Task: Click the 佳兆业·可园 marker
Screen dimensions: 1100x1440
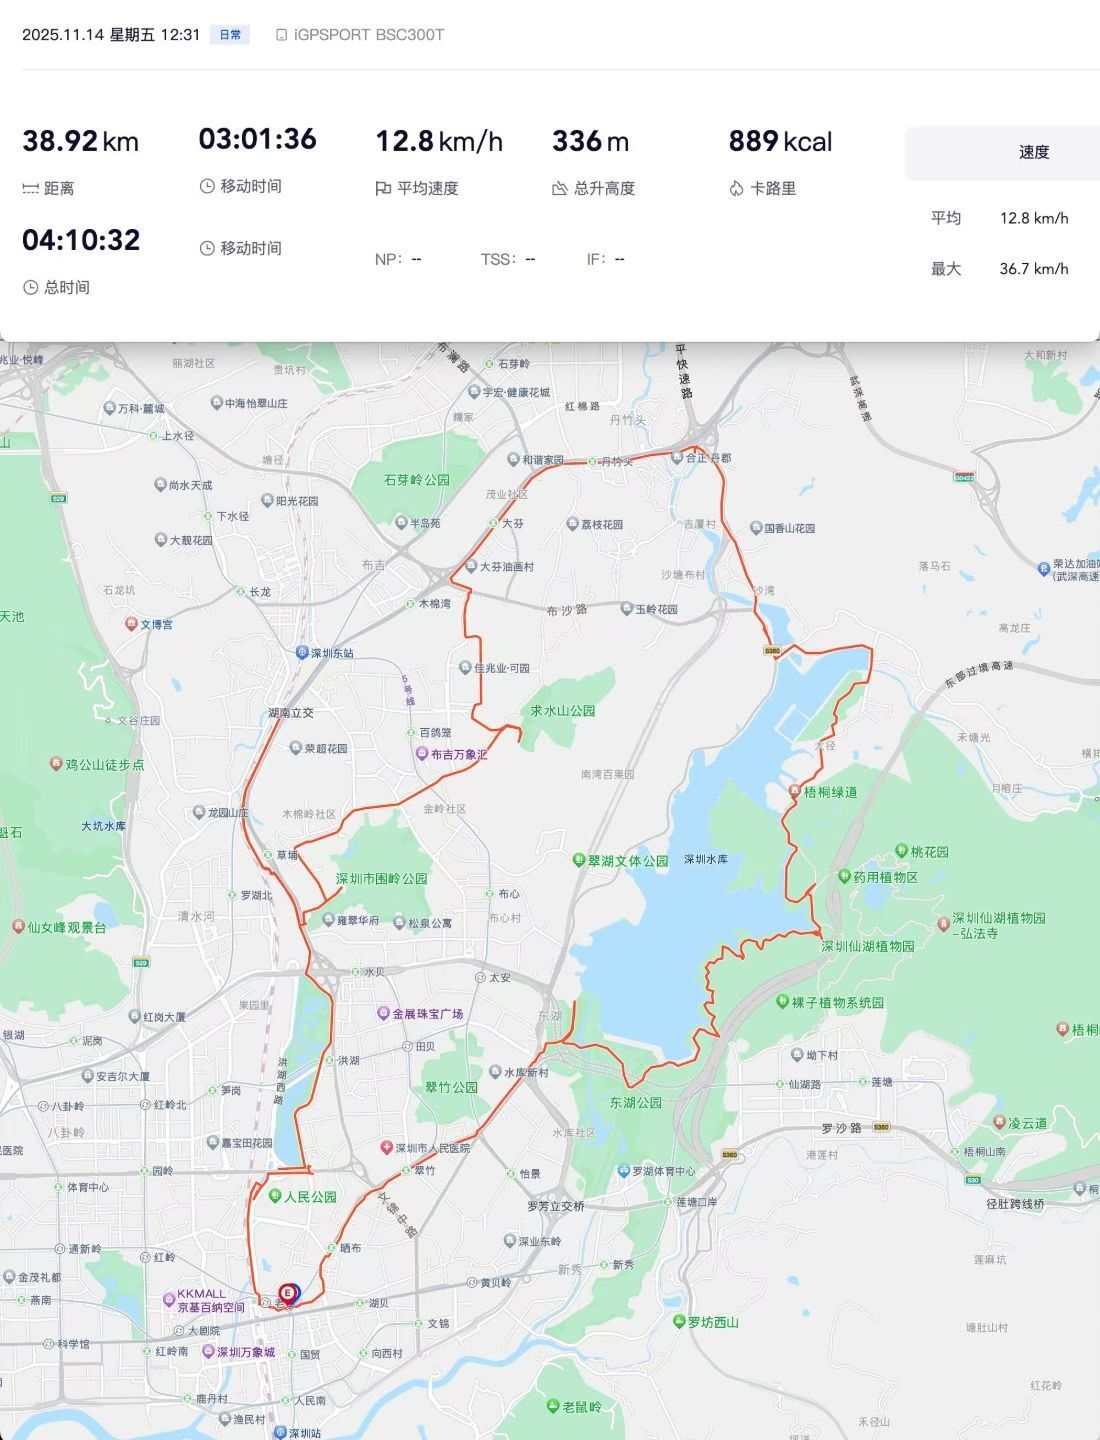Action: coord(465,668)
